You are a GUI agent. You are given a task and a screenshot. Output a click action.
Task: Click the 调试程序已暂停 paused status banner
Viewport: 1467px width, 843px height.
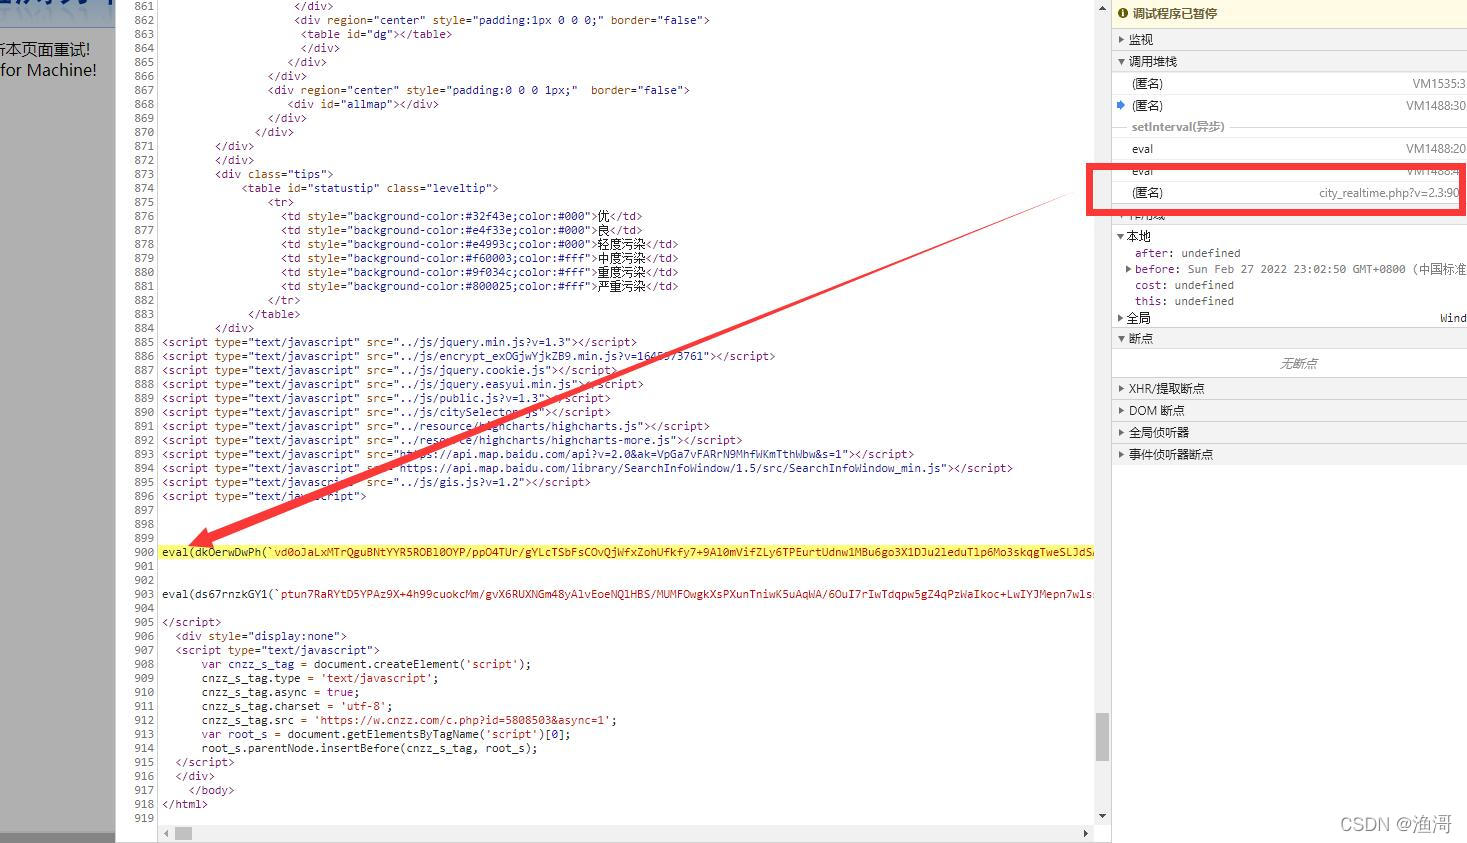(x=1289, y=14)
